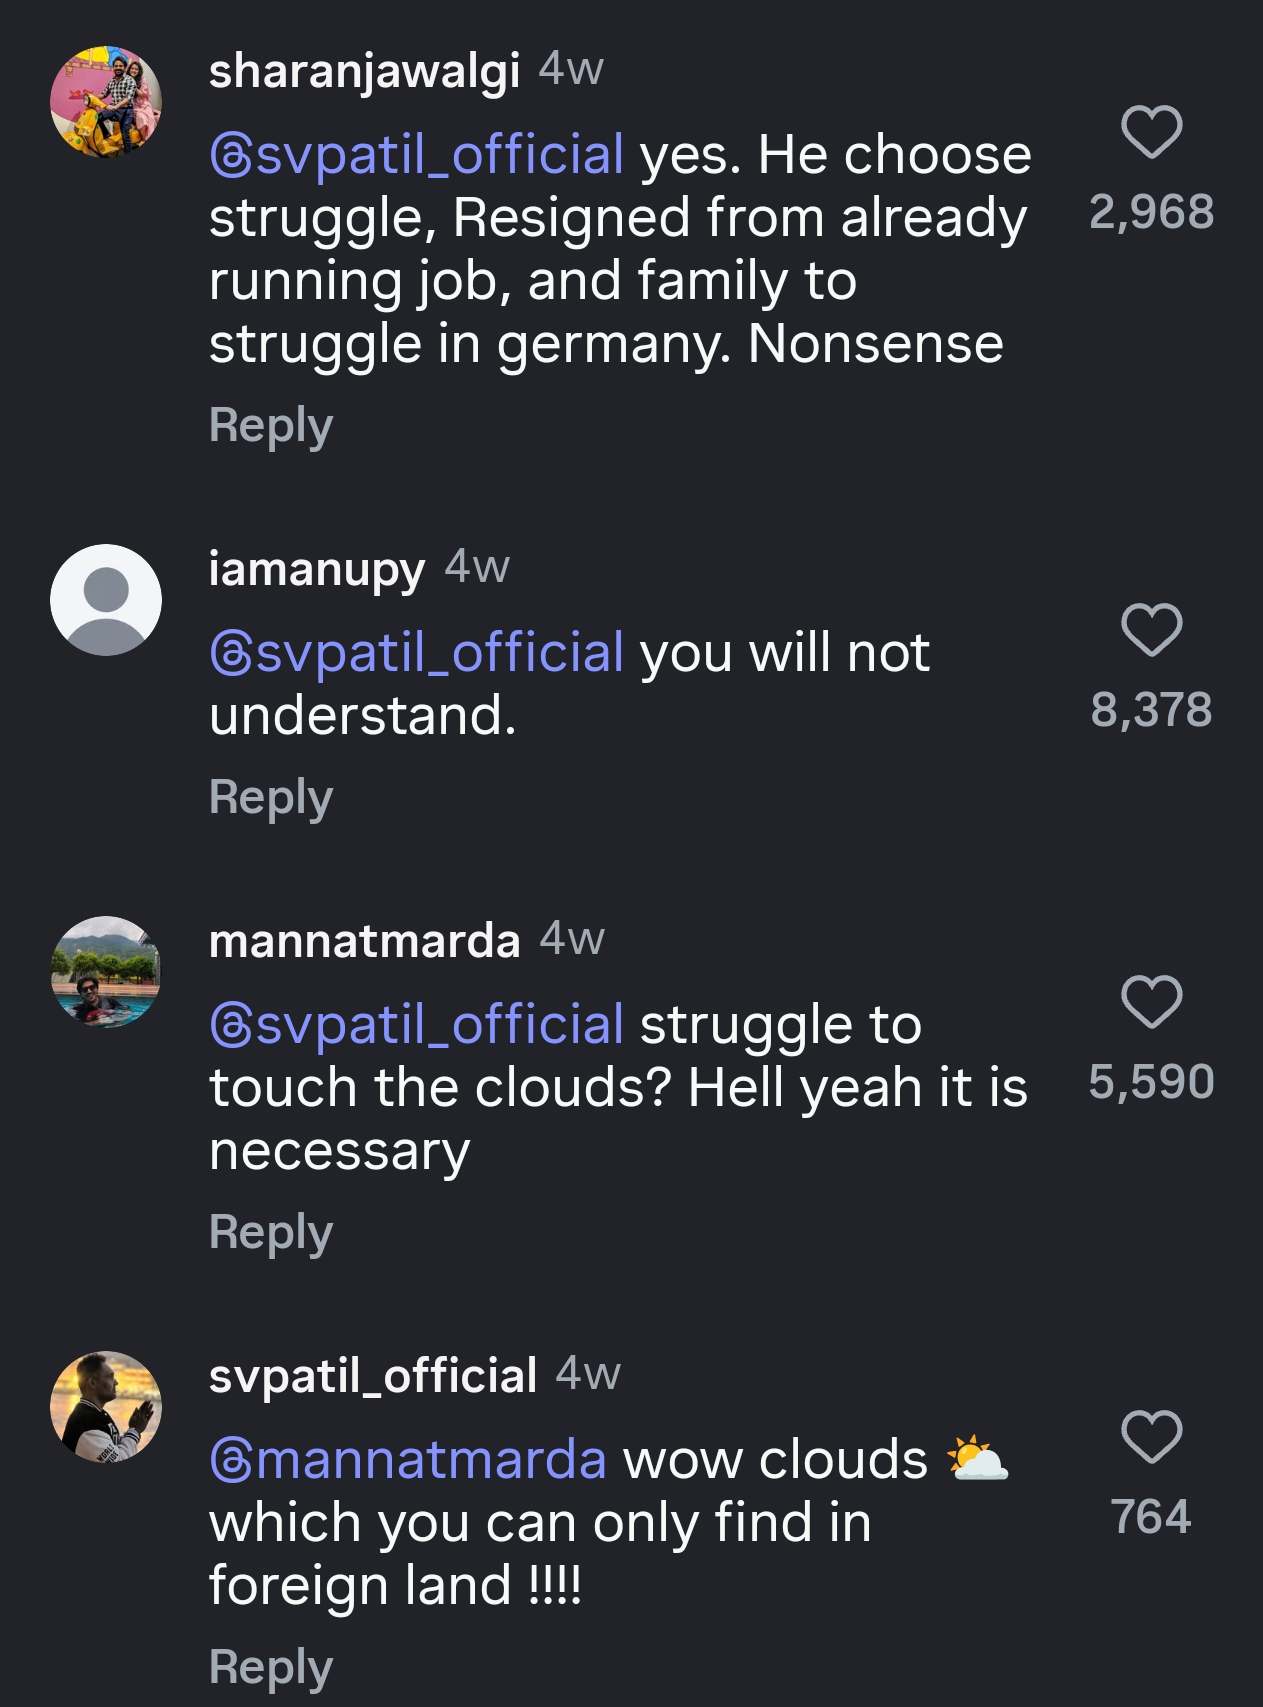Tap the @mannatmarda mention
1263x1707 pixels.
click(408, 1460)
